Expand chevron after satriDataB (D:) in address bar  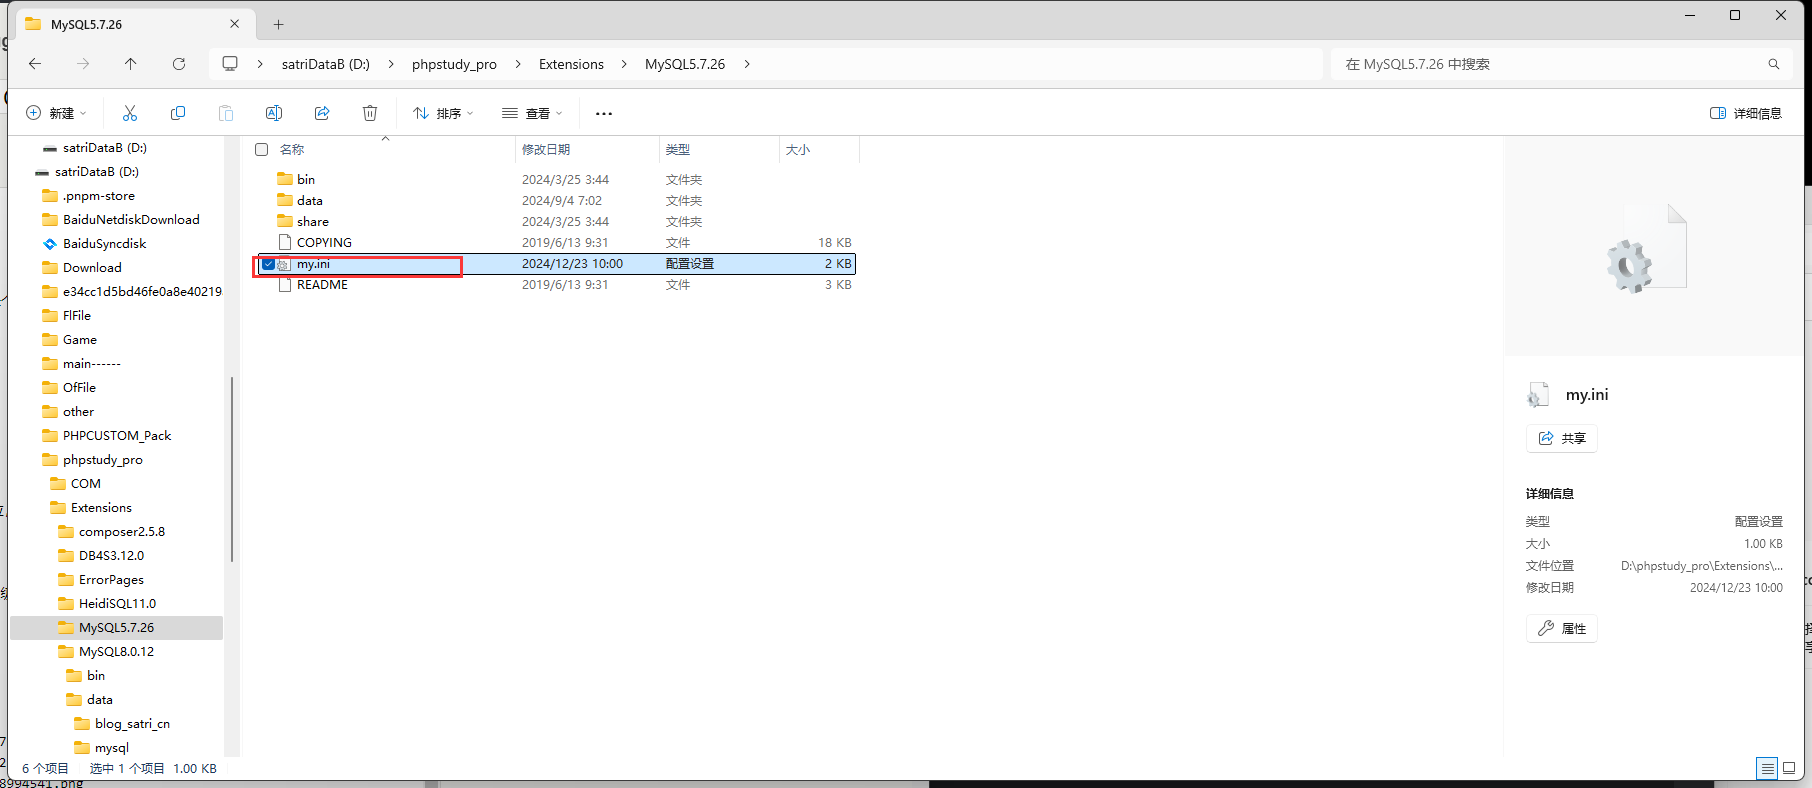point(391,64)
